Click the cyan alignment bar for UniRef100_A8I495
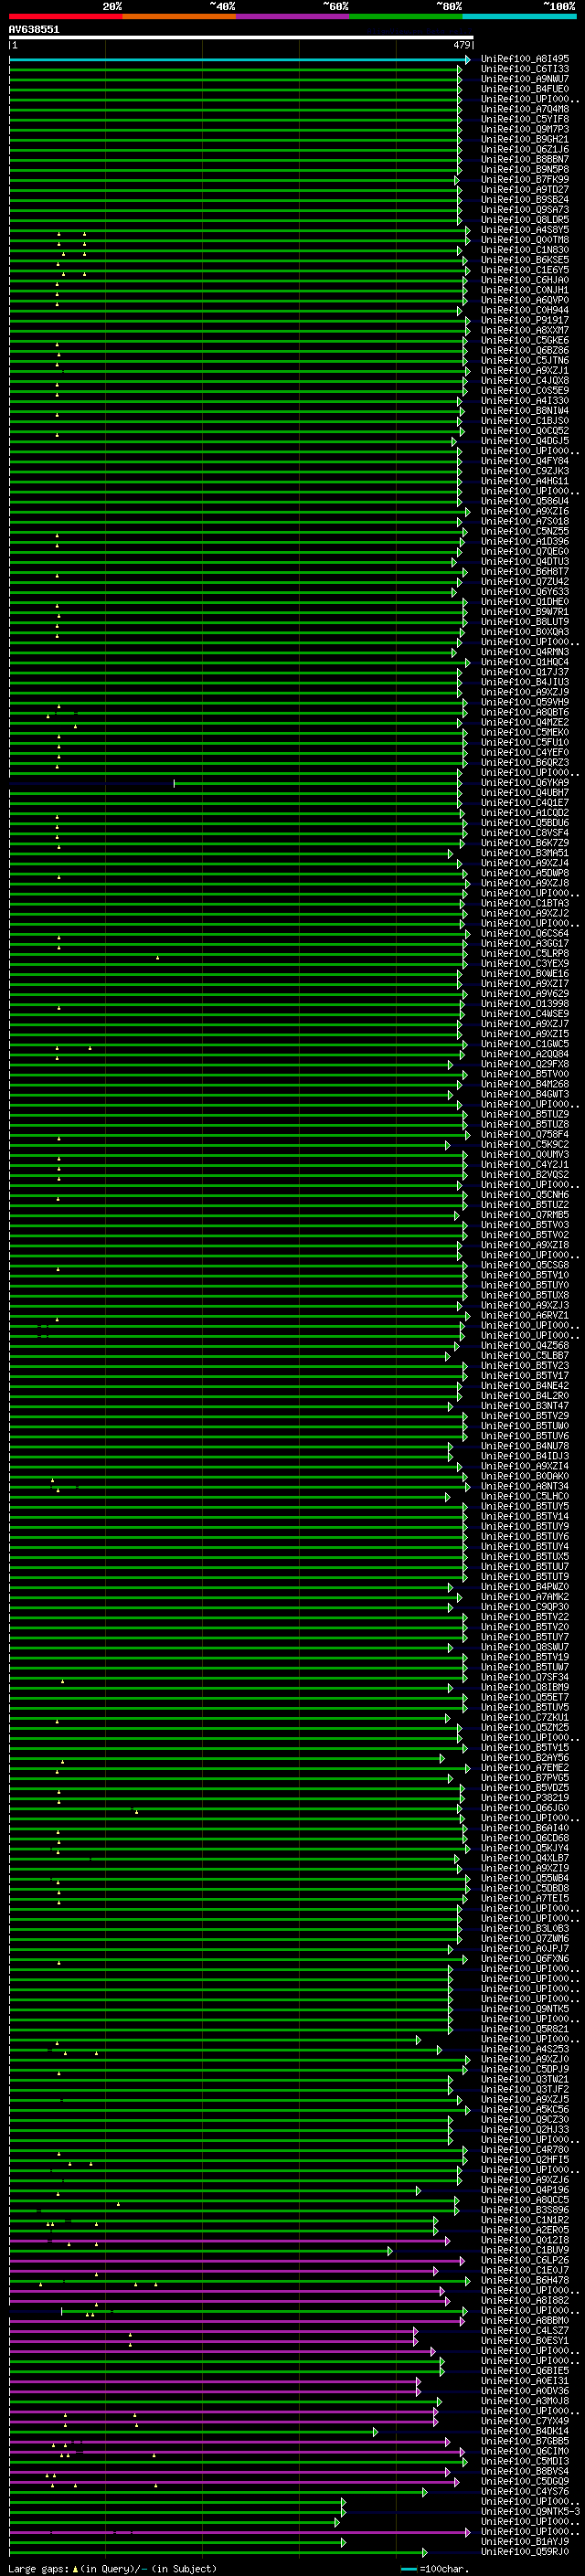Viewport: 585px width, 2576px height. point(240,60)
